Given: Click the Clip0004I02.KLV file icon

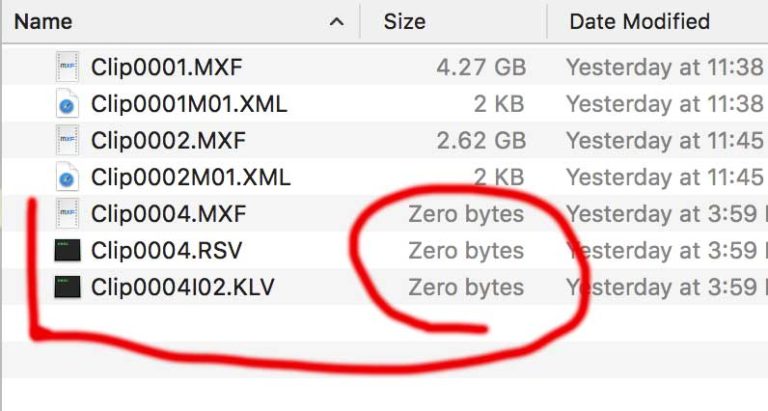Looking at the screenshot, I should 67,288.
